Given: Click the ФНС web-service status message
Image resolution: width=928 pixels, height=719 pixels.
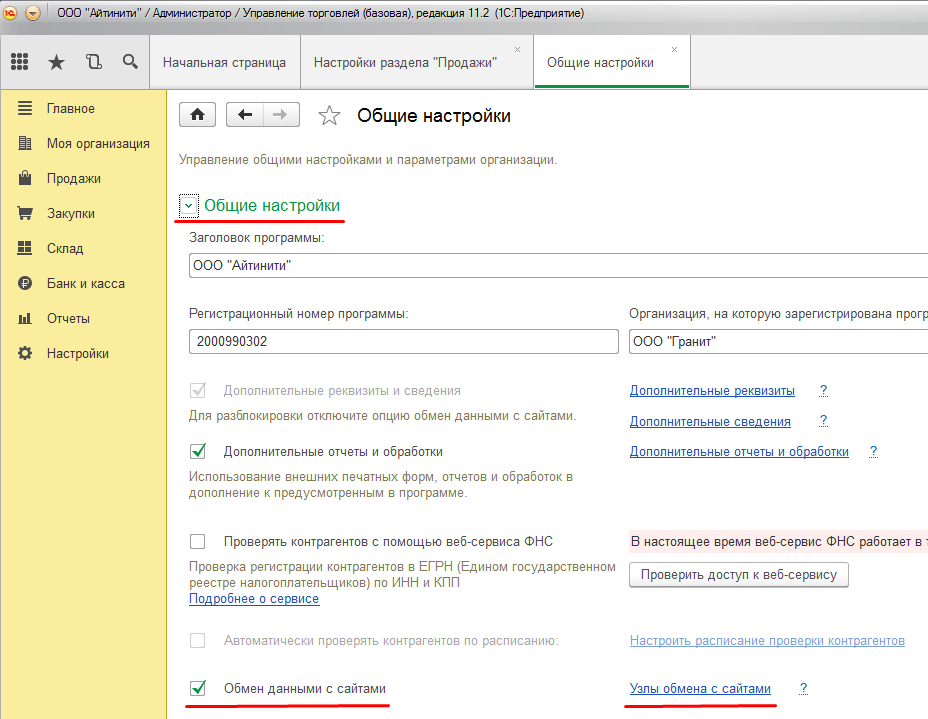Looking at the screenshot, I should coord(778,541).
